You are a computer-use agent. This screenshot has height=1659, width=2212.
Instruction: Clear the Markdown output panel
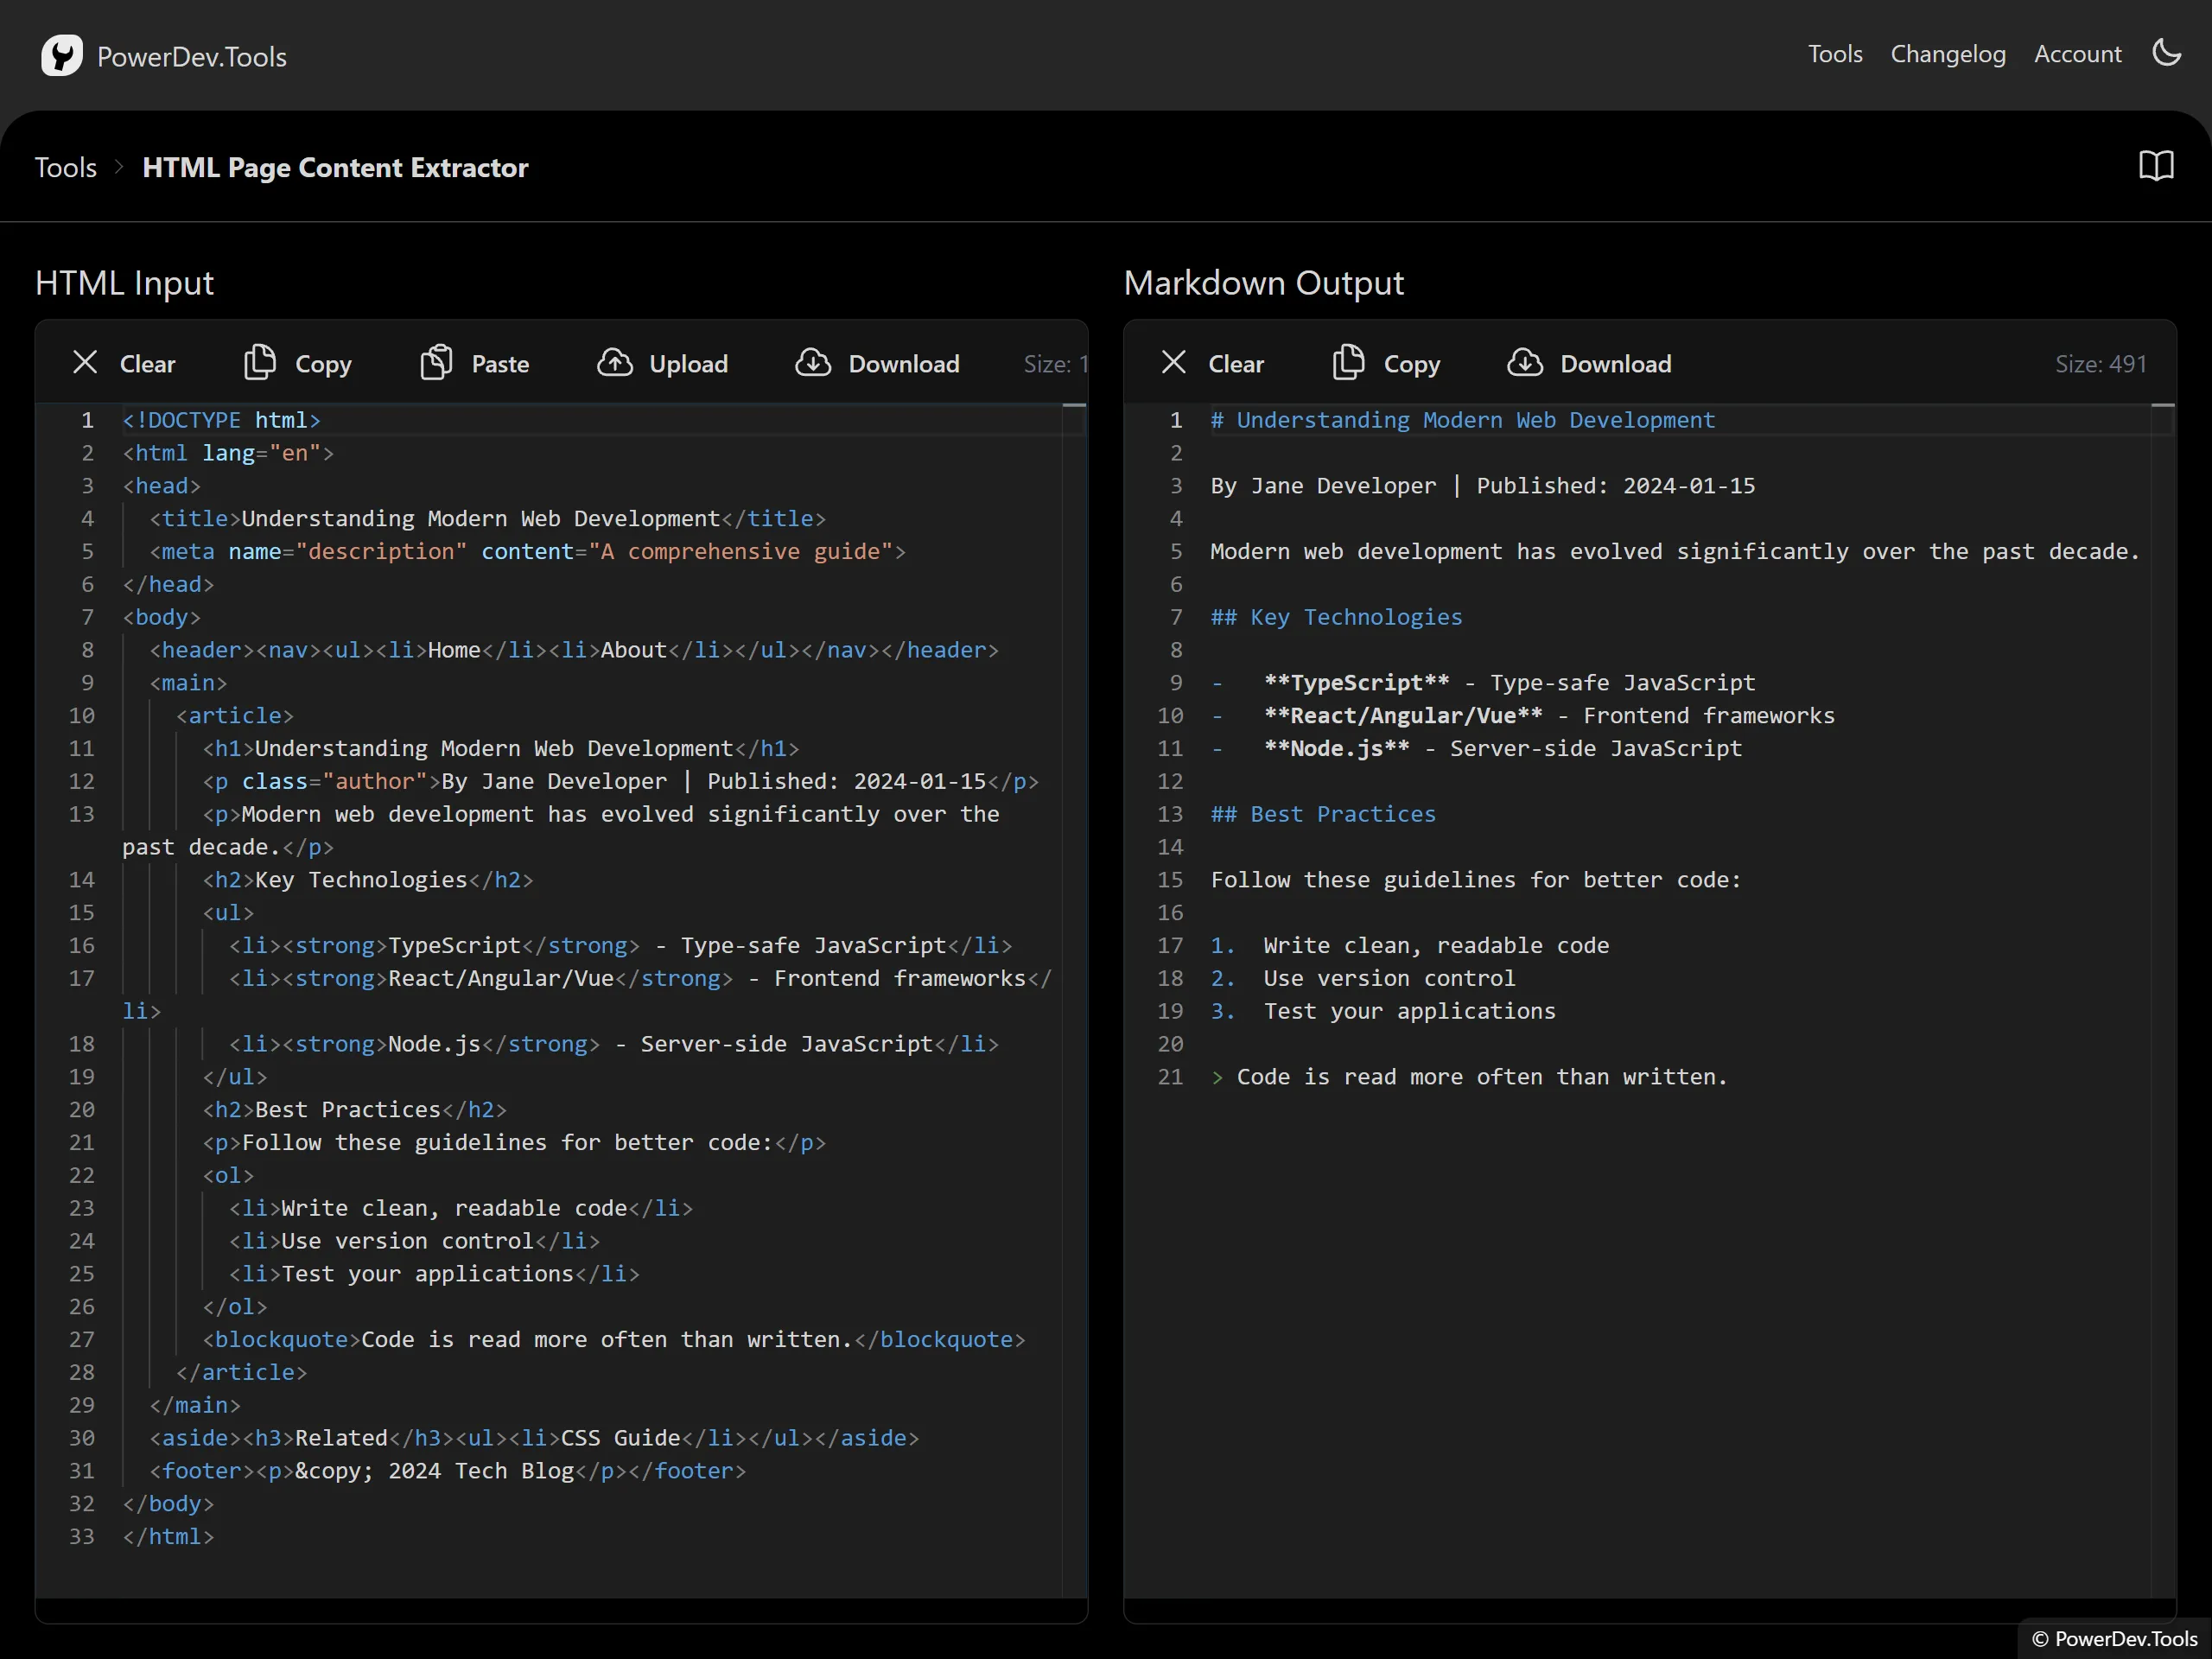point(1212,363)
